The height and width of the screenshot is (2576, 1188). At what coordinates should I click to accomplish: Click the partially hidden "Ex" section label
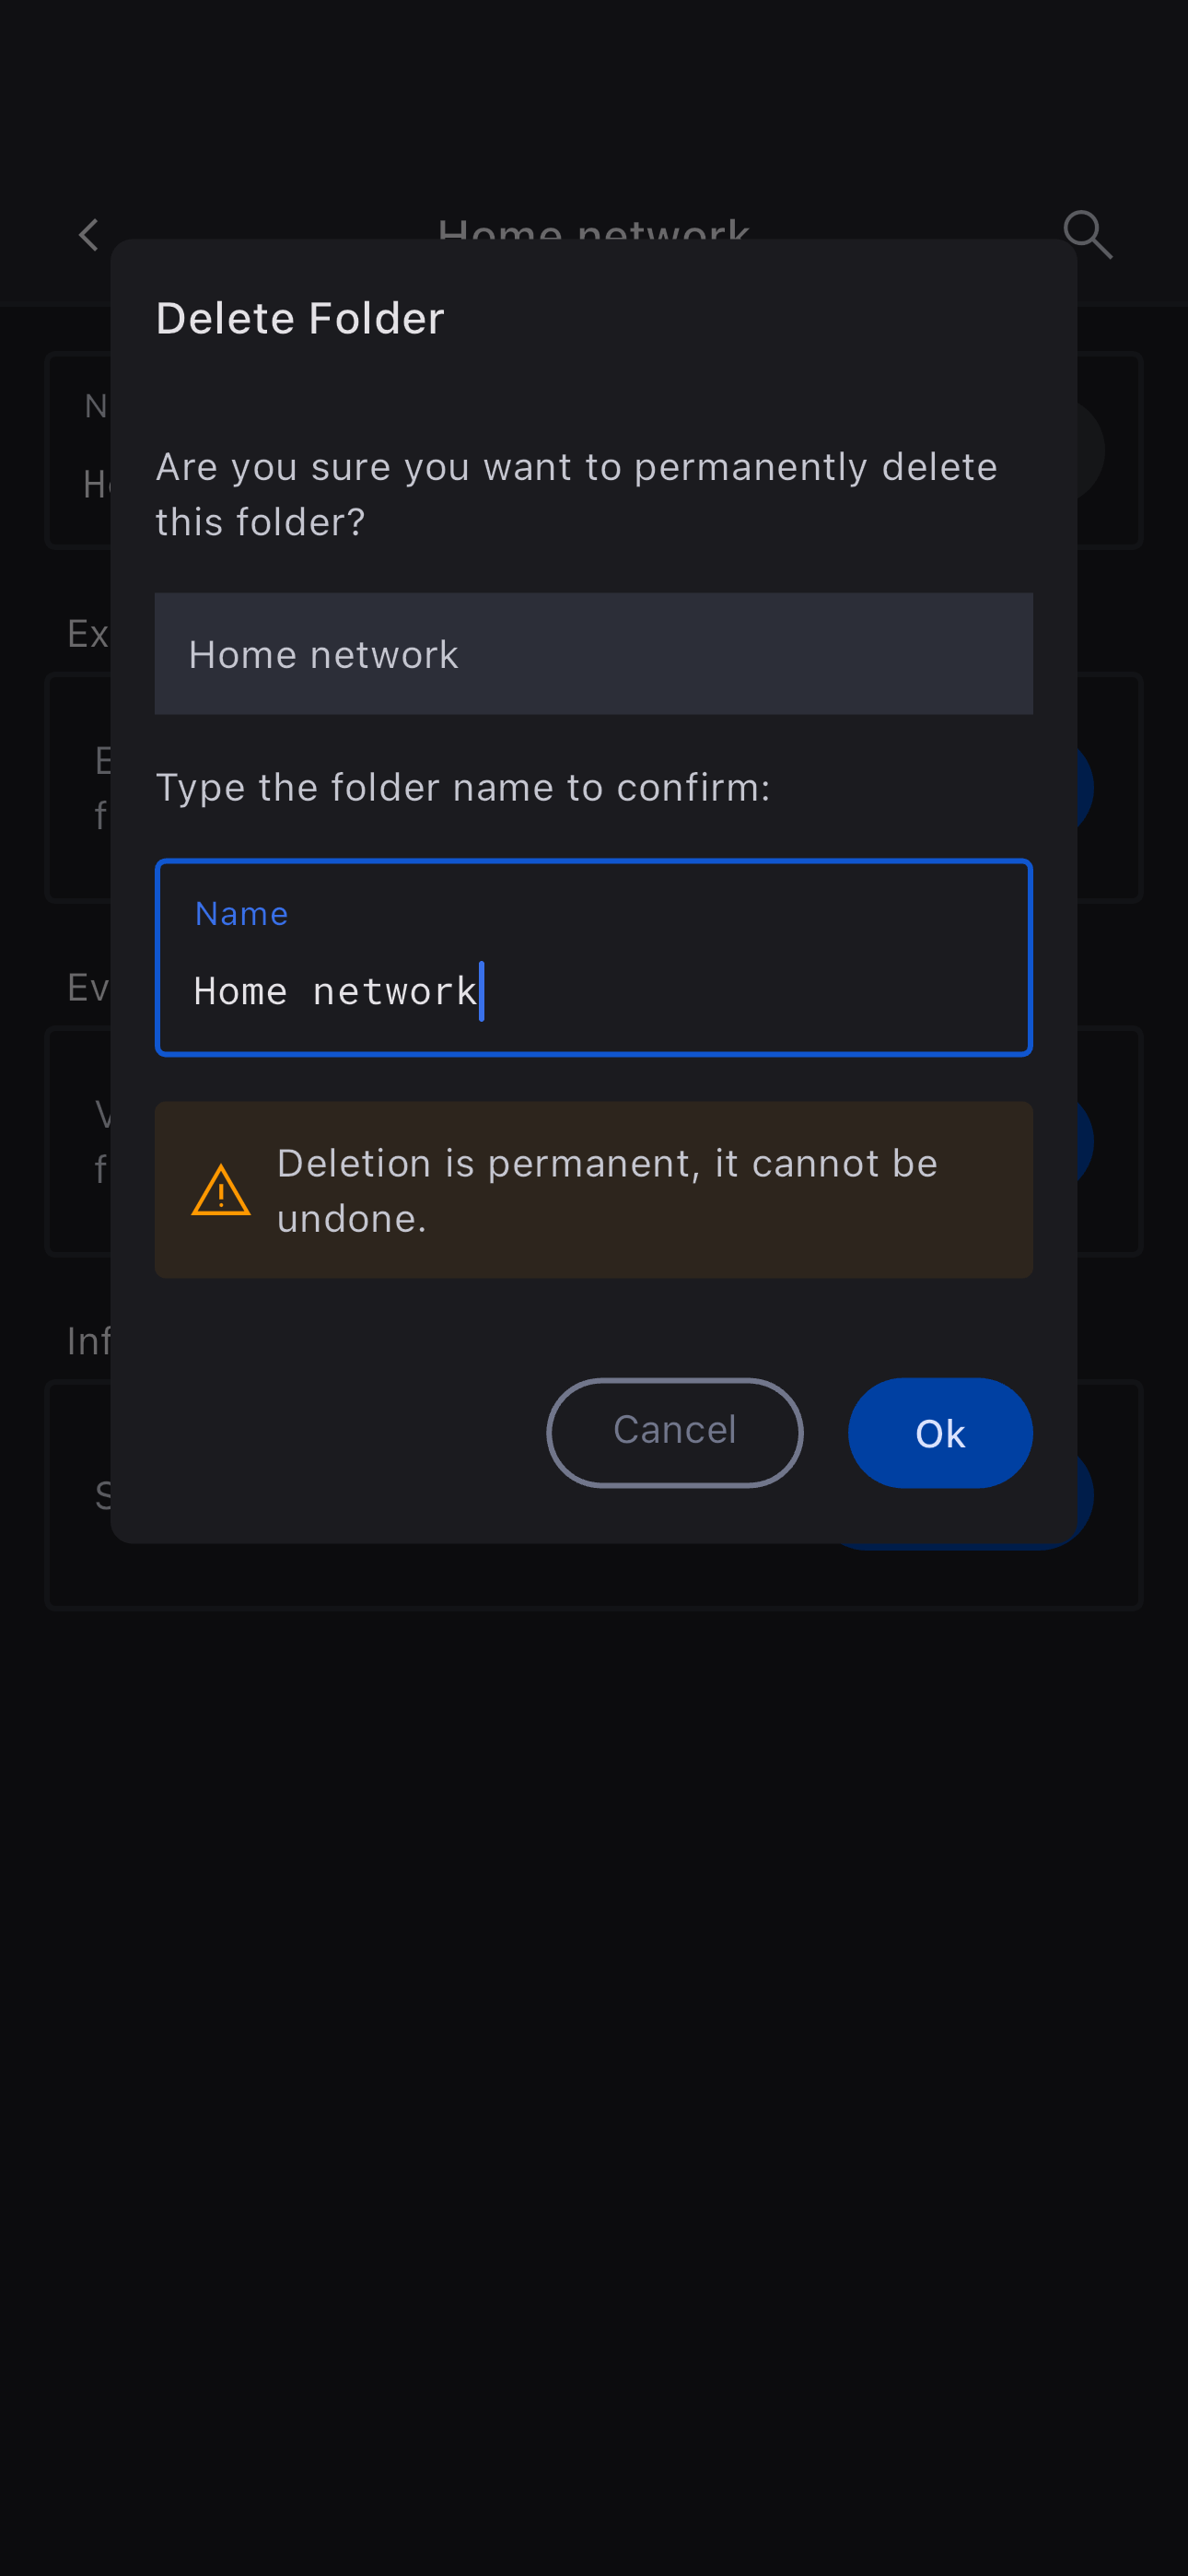pos(87,634)
